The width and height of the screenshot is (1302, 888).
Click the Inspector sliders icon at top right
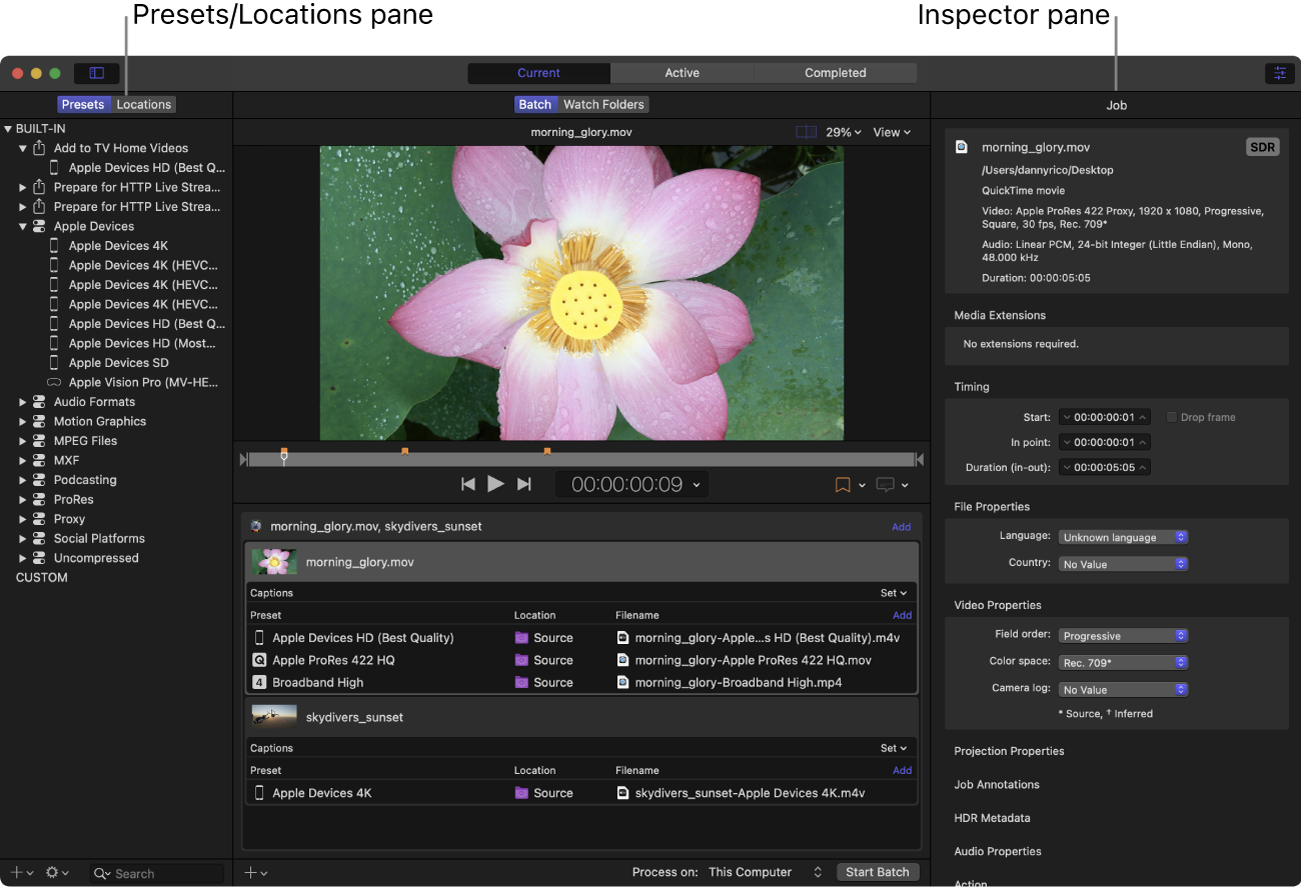[x=1279, y=73]
